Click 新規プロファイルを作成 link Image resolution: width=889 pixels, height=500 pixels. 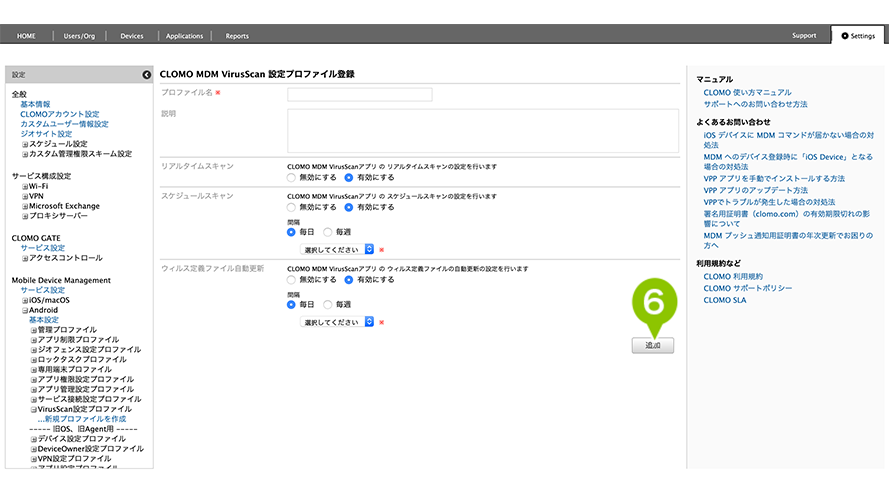[82, 419]
